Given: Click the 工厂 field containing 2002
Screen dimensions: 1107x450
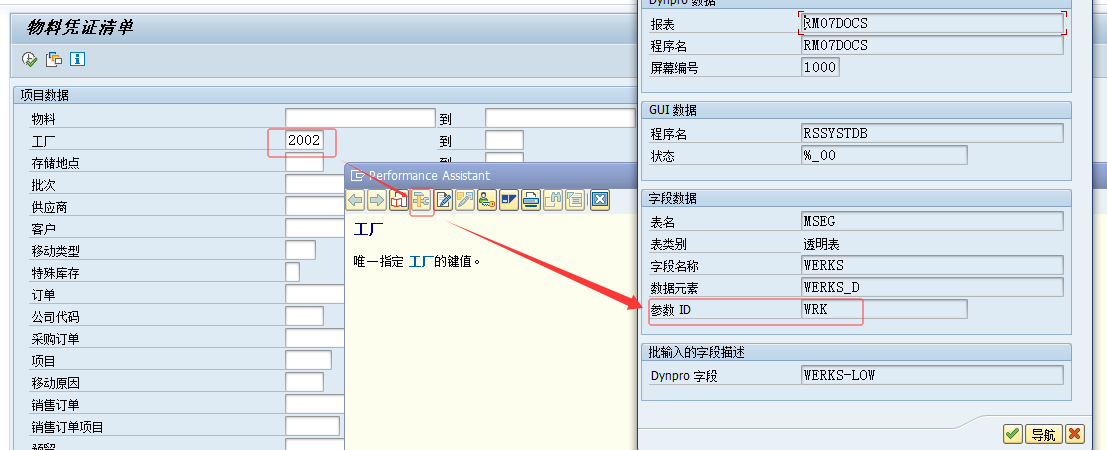Looking at the screenshot, I should (x=304, y=141).
